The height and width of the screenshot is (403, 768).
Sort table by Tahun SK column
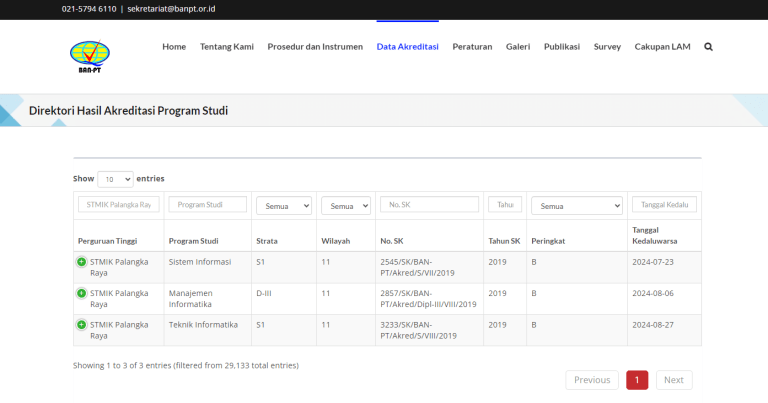pyautogui.click(x=504, y=241)
